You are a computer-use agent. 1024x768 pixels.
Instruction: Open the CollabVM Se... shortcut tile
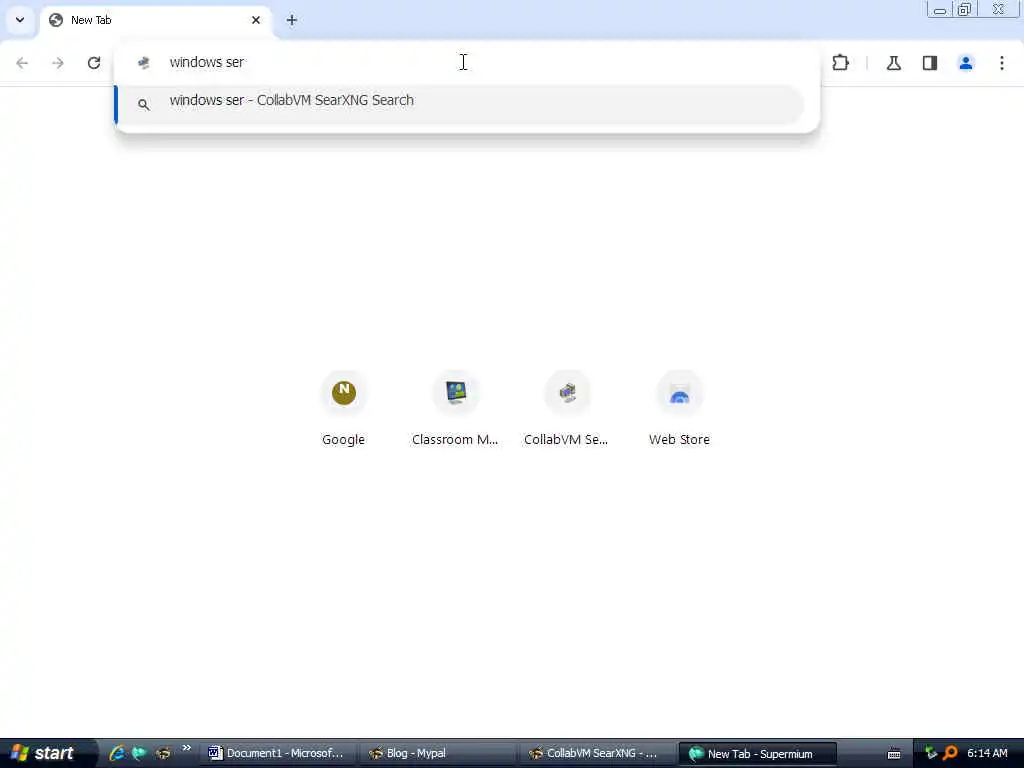tap(567, 409)
